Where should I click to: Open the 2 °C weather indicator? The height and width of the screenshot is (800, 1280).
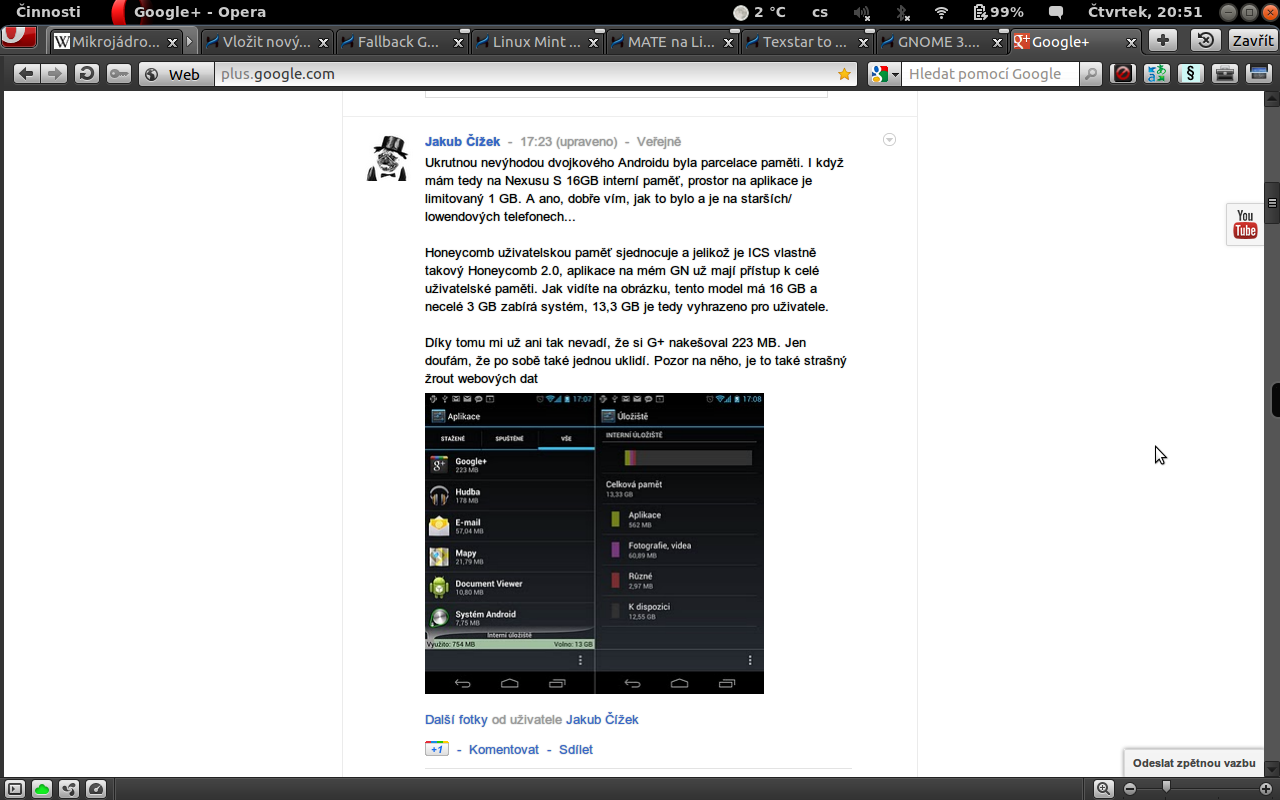click(761, 12)
